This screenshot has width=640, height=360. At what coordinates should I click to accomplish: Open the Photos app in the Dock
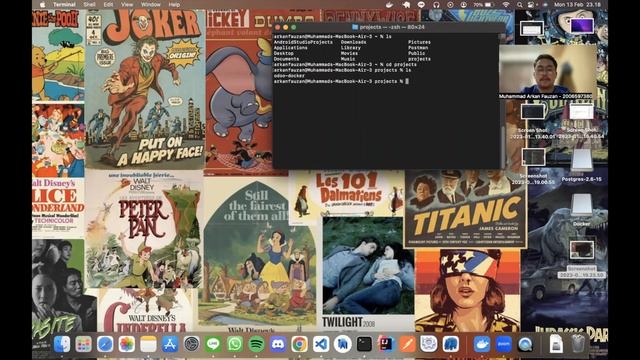point(127,344)
